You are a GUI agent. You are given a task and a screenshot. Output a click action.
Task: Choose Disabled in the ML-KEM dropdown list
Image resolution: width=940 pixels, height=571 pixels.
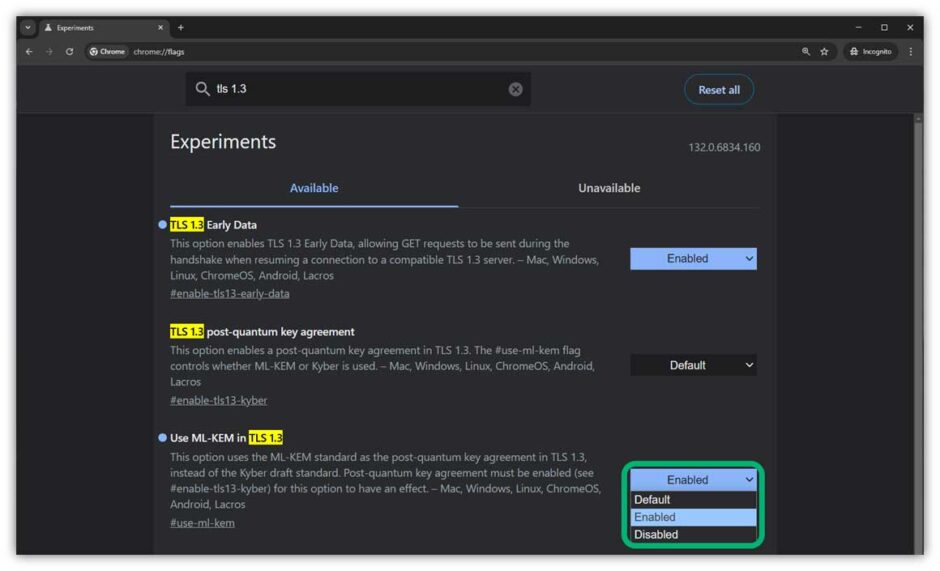pyautogui.click(x=693, y=534)
